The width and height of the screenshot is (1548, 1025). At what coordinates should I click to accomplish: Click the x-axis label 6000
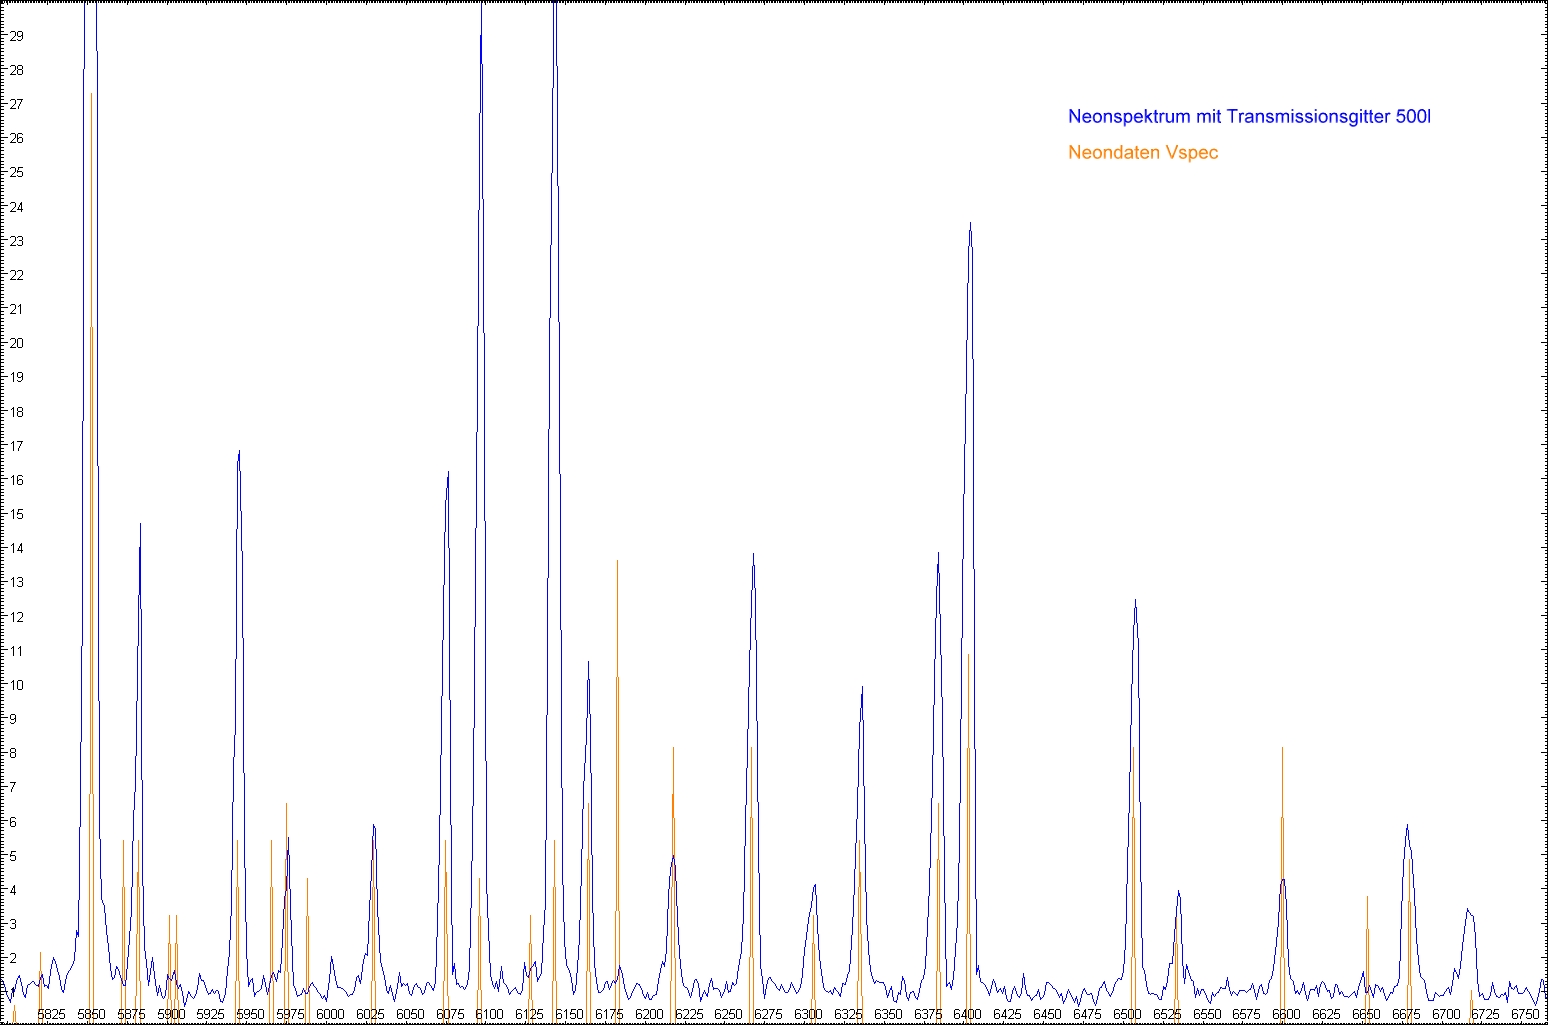[329, 1014]
